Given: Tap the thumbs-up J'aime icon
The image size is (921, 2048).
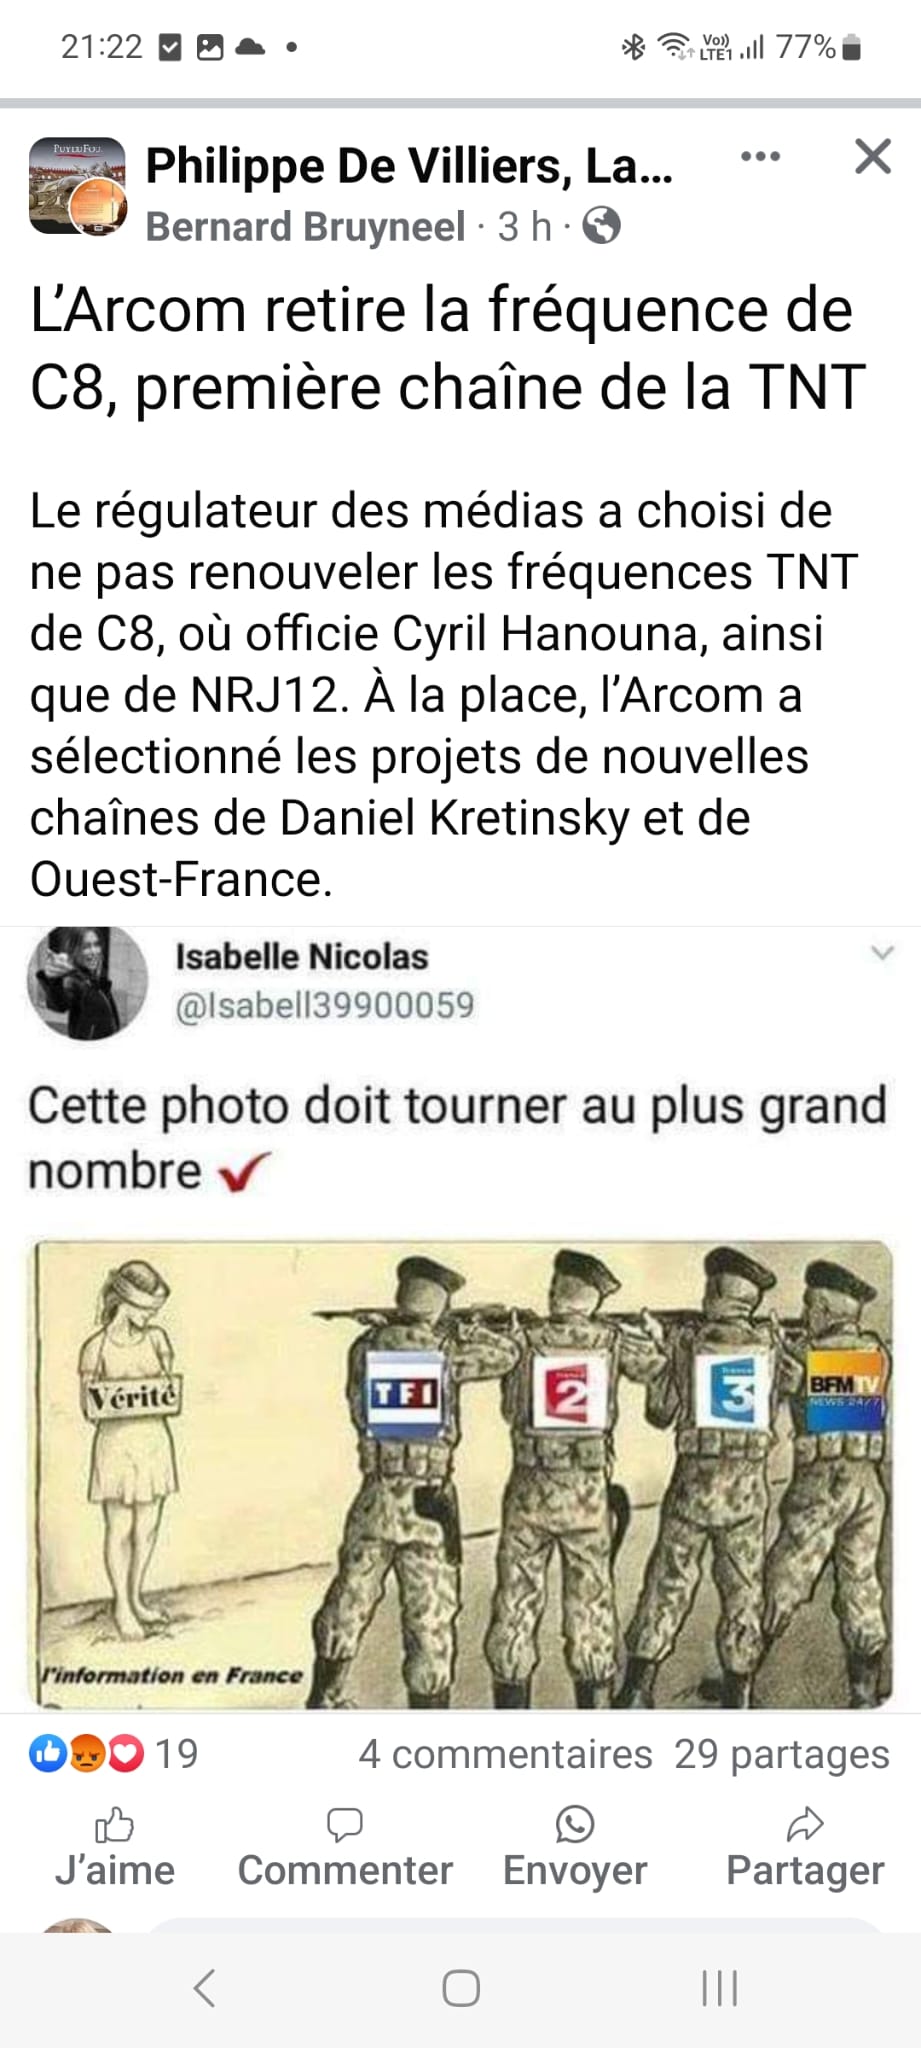Looking at the screenshot, I should tap(114, 1825).
